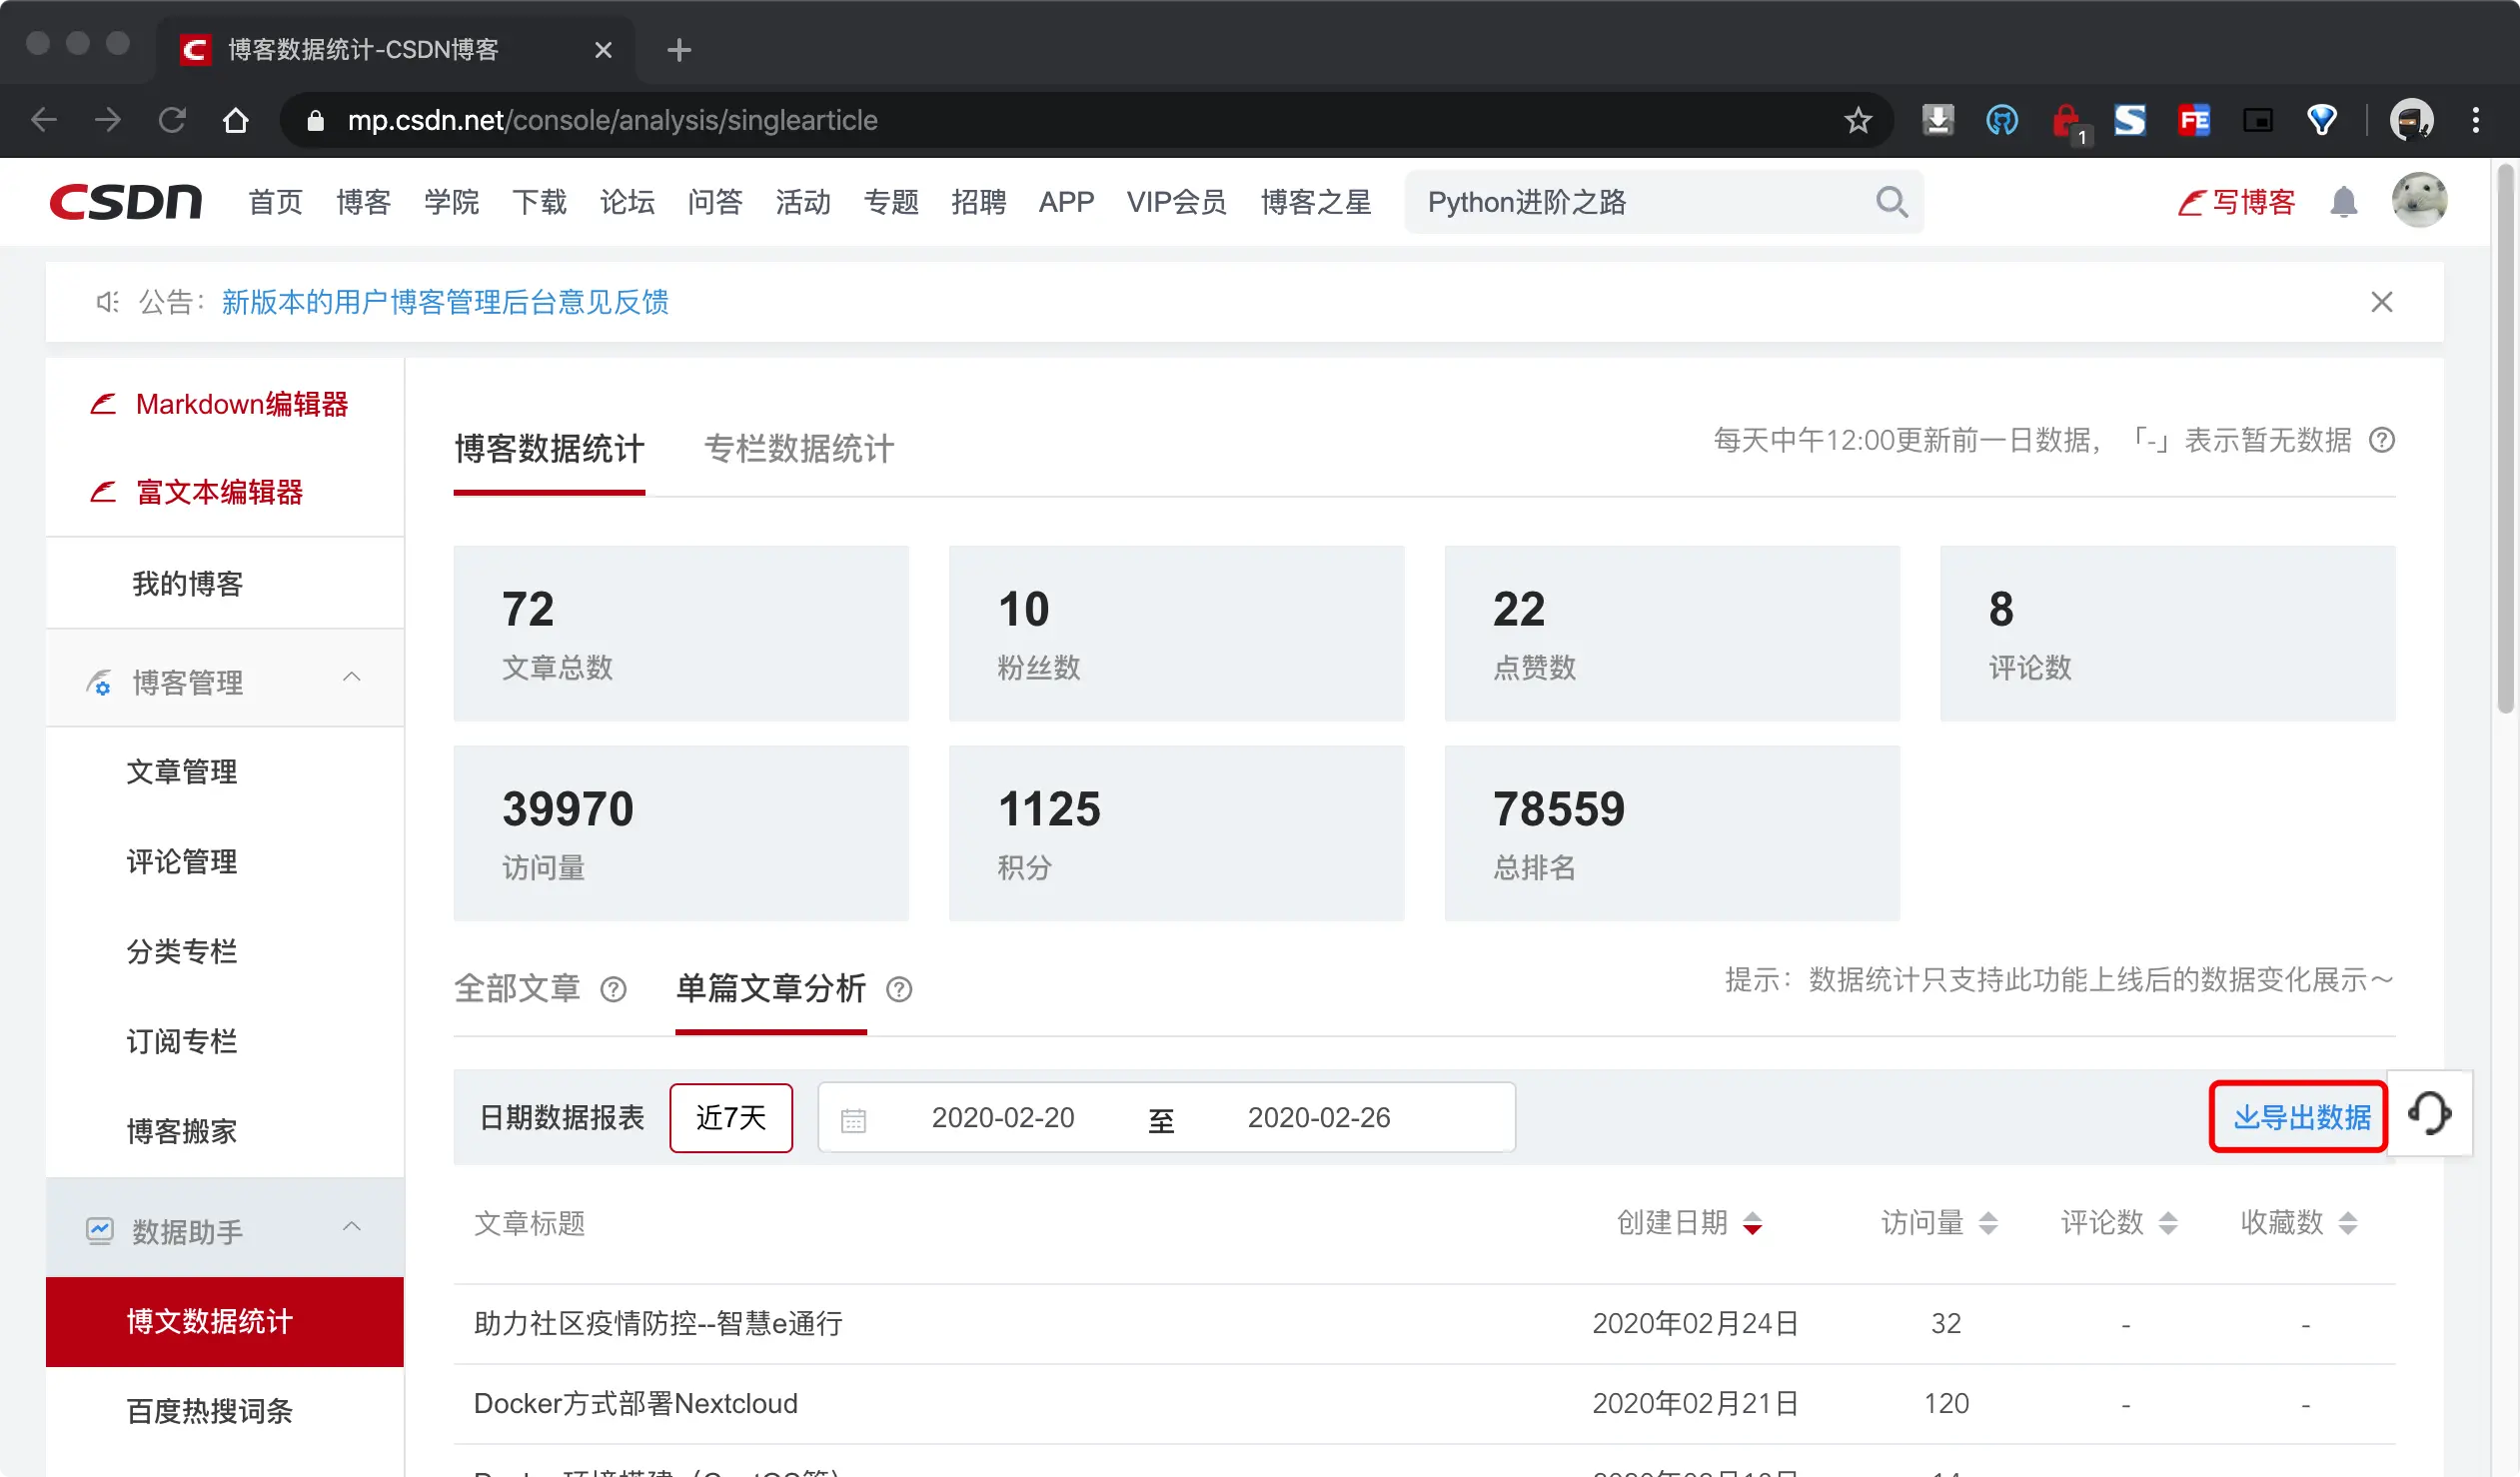This screenshot has width=2520, height=1477.
Task: Bookmark page with the star icon
Action: [x=1858, y=121]
